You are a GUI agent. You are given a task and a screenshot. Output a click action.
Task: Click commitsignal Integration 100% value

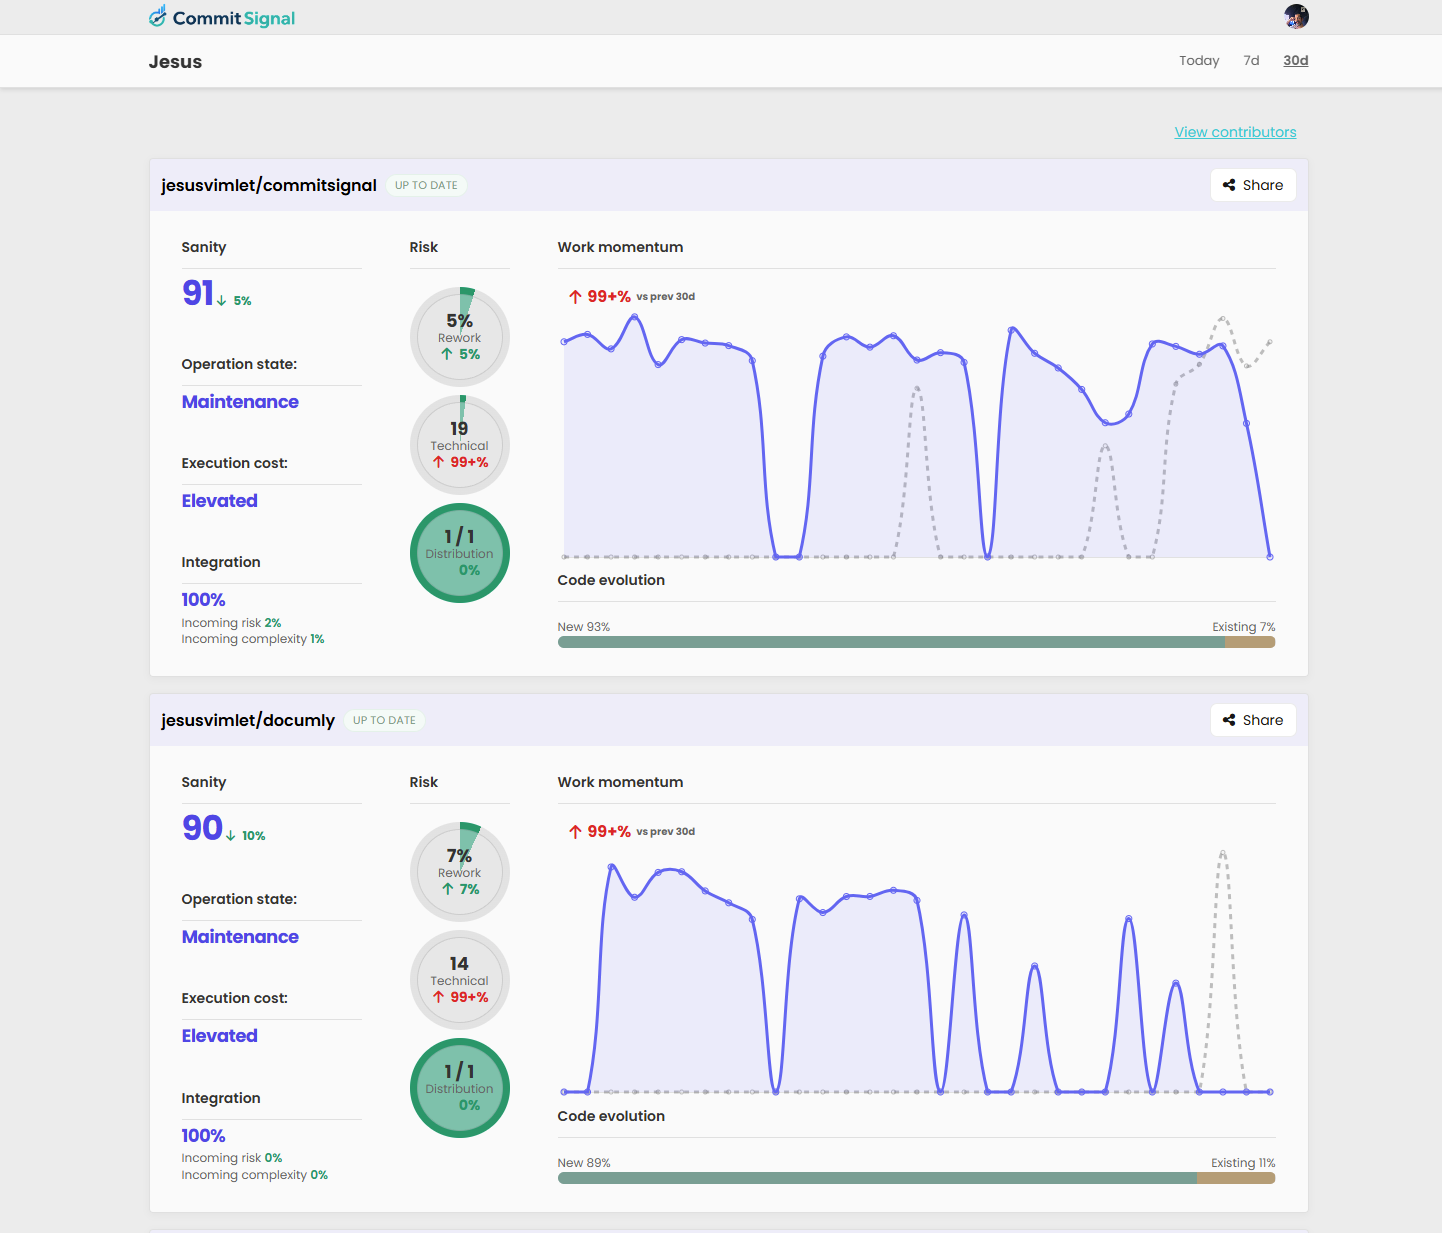coord(203,600)
